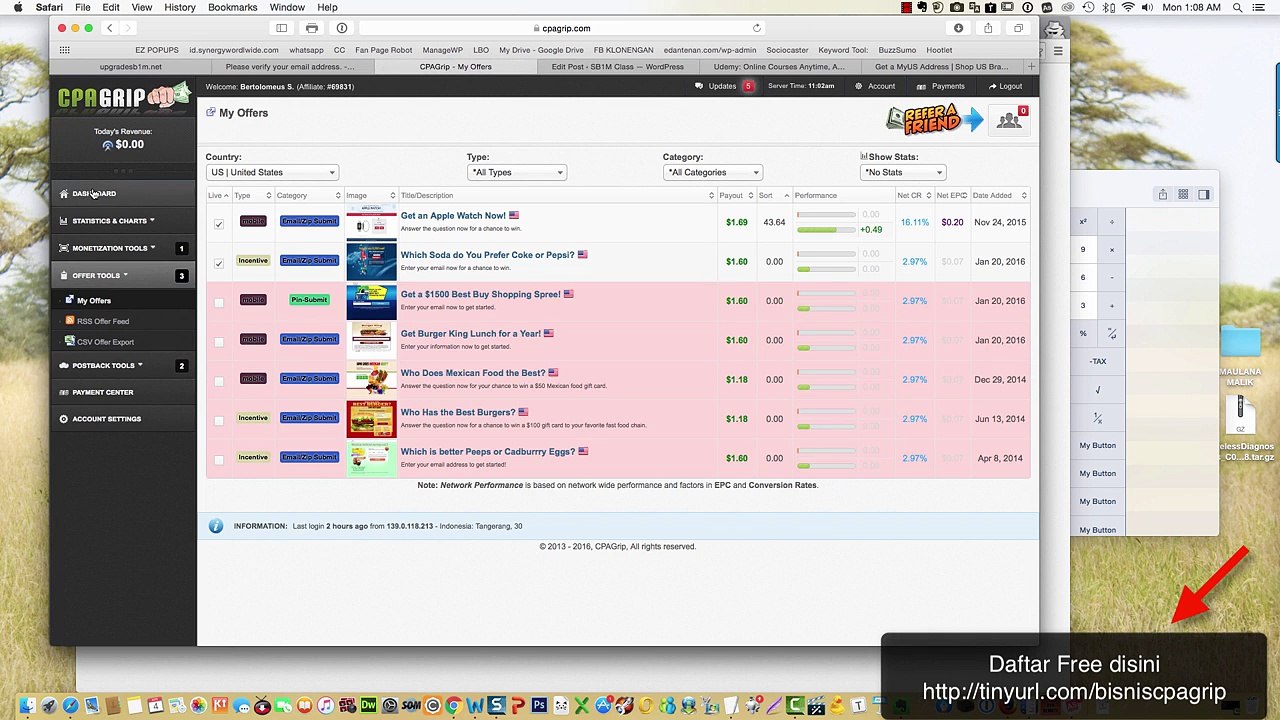Click the Safari print toolbar icon

pos(312,28)
